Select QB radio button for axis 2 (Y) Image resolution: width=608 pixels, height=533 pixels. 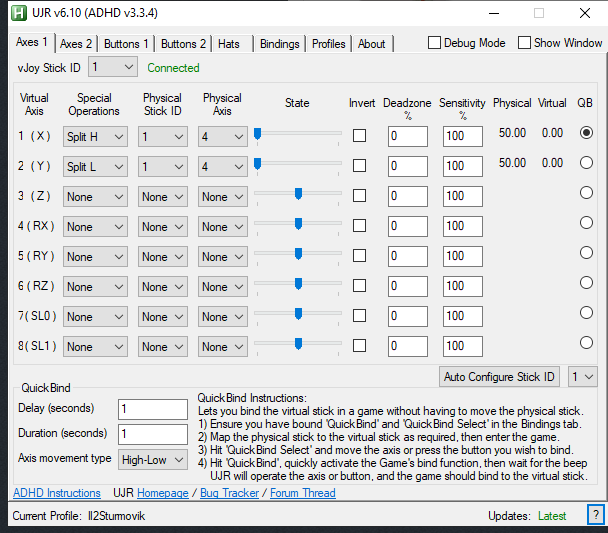[586, 162]
